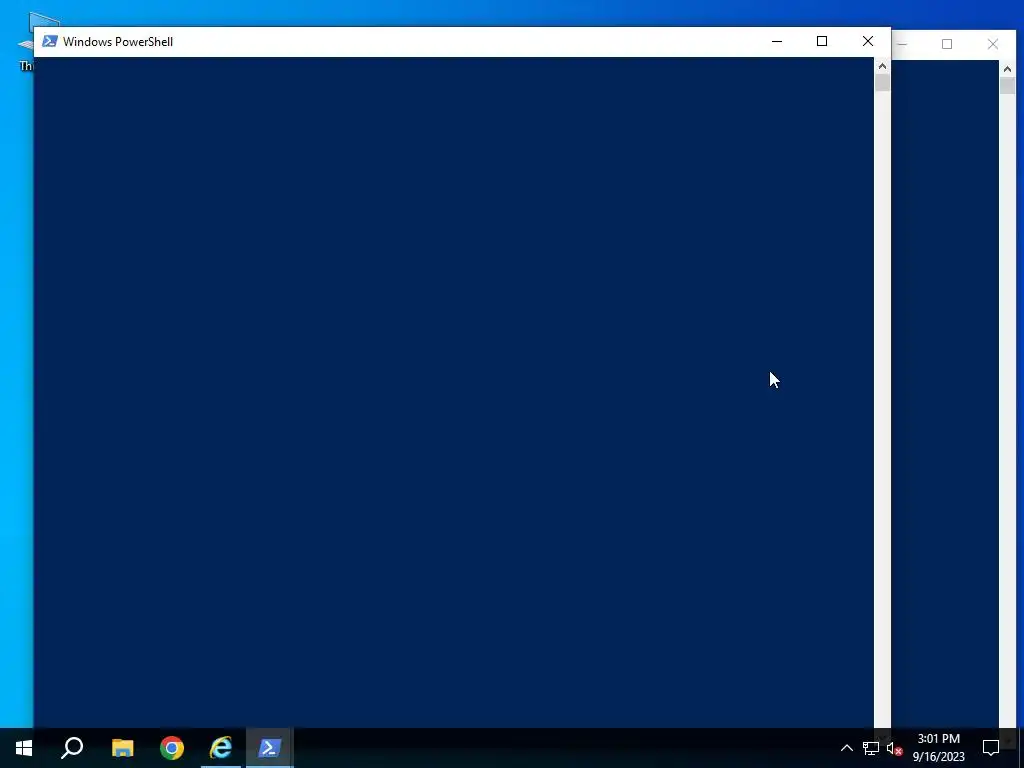Image resolution: width=1024 pixels, height=768 pixels.
Task: Select the PowerShell taskbar button
Action: (270, 748)
